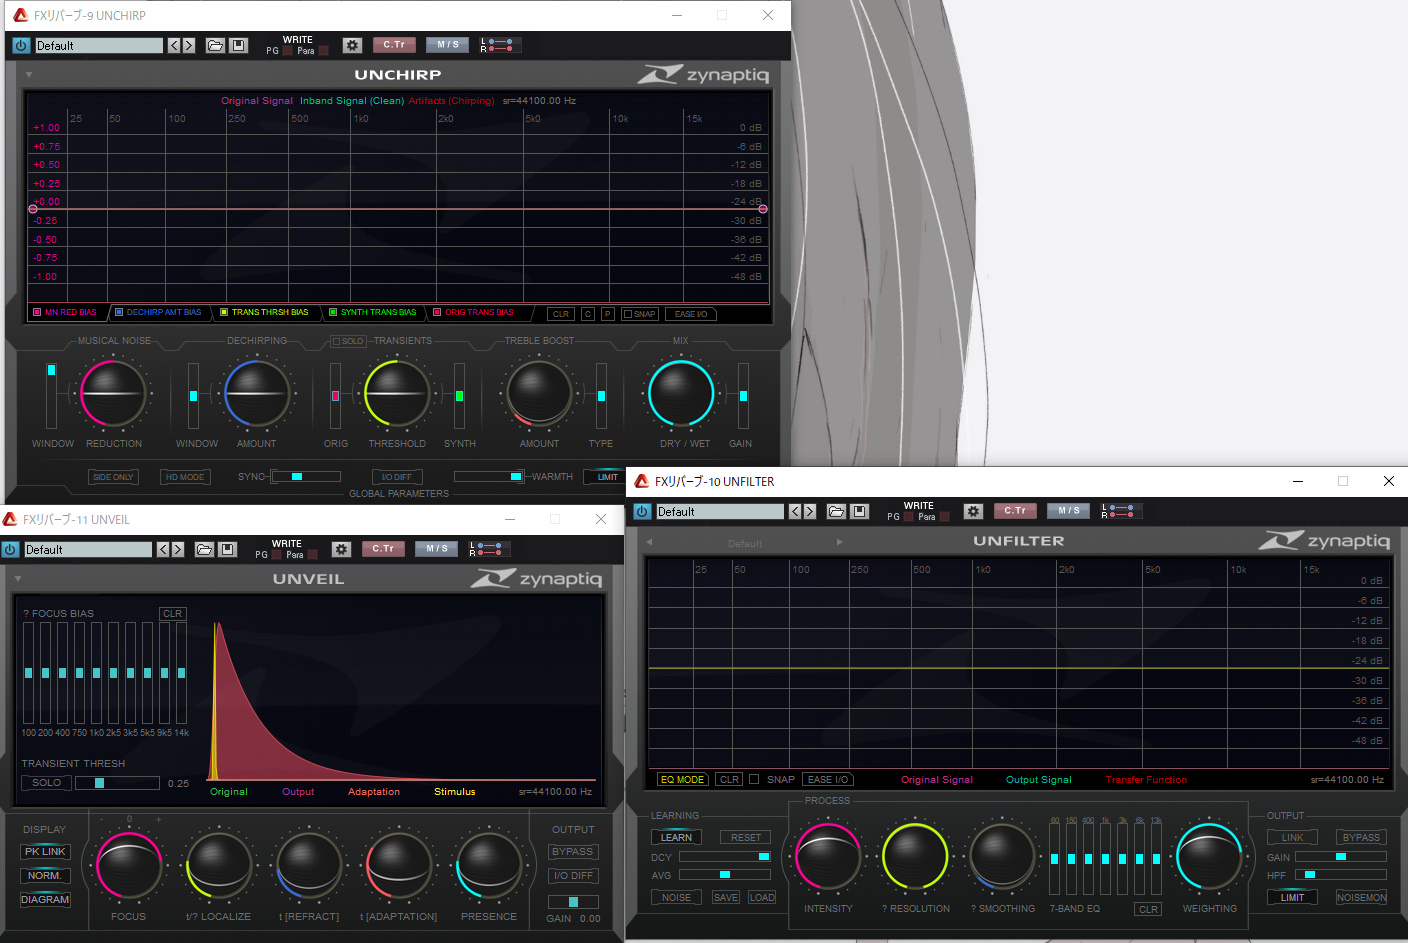This screenshot has width=1408, height=943.
Task: Click ADAPTATION knob in UNVEIL
Action: [399, 865]
